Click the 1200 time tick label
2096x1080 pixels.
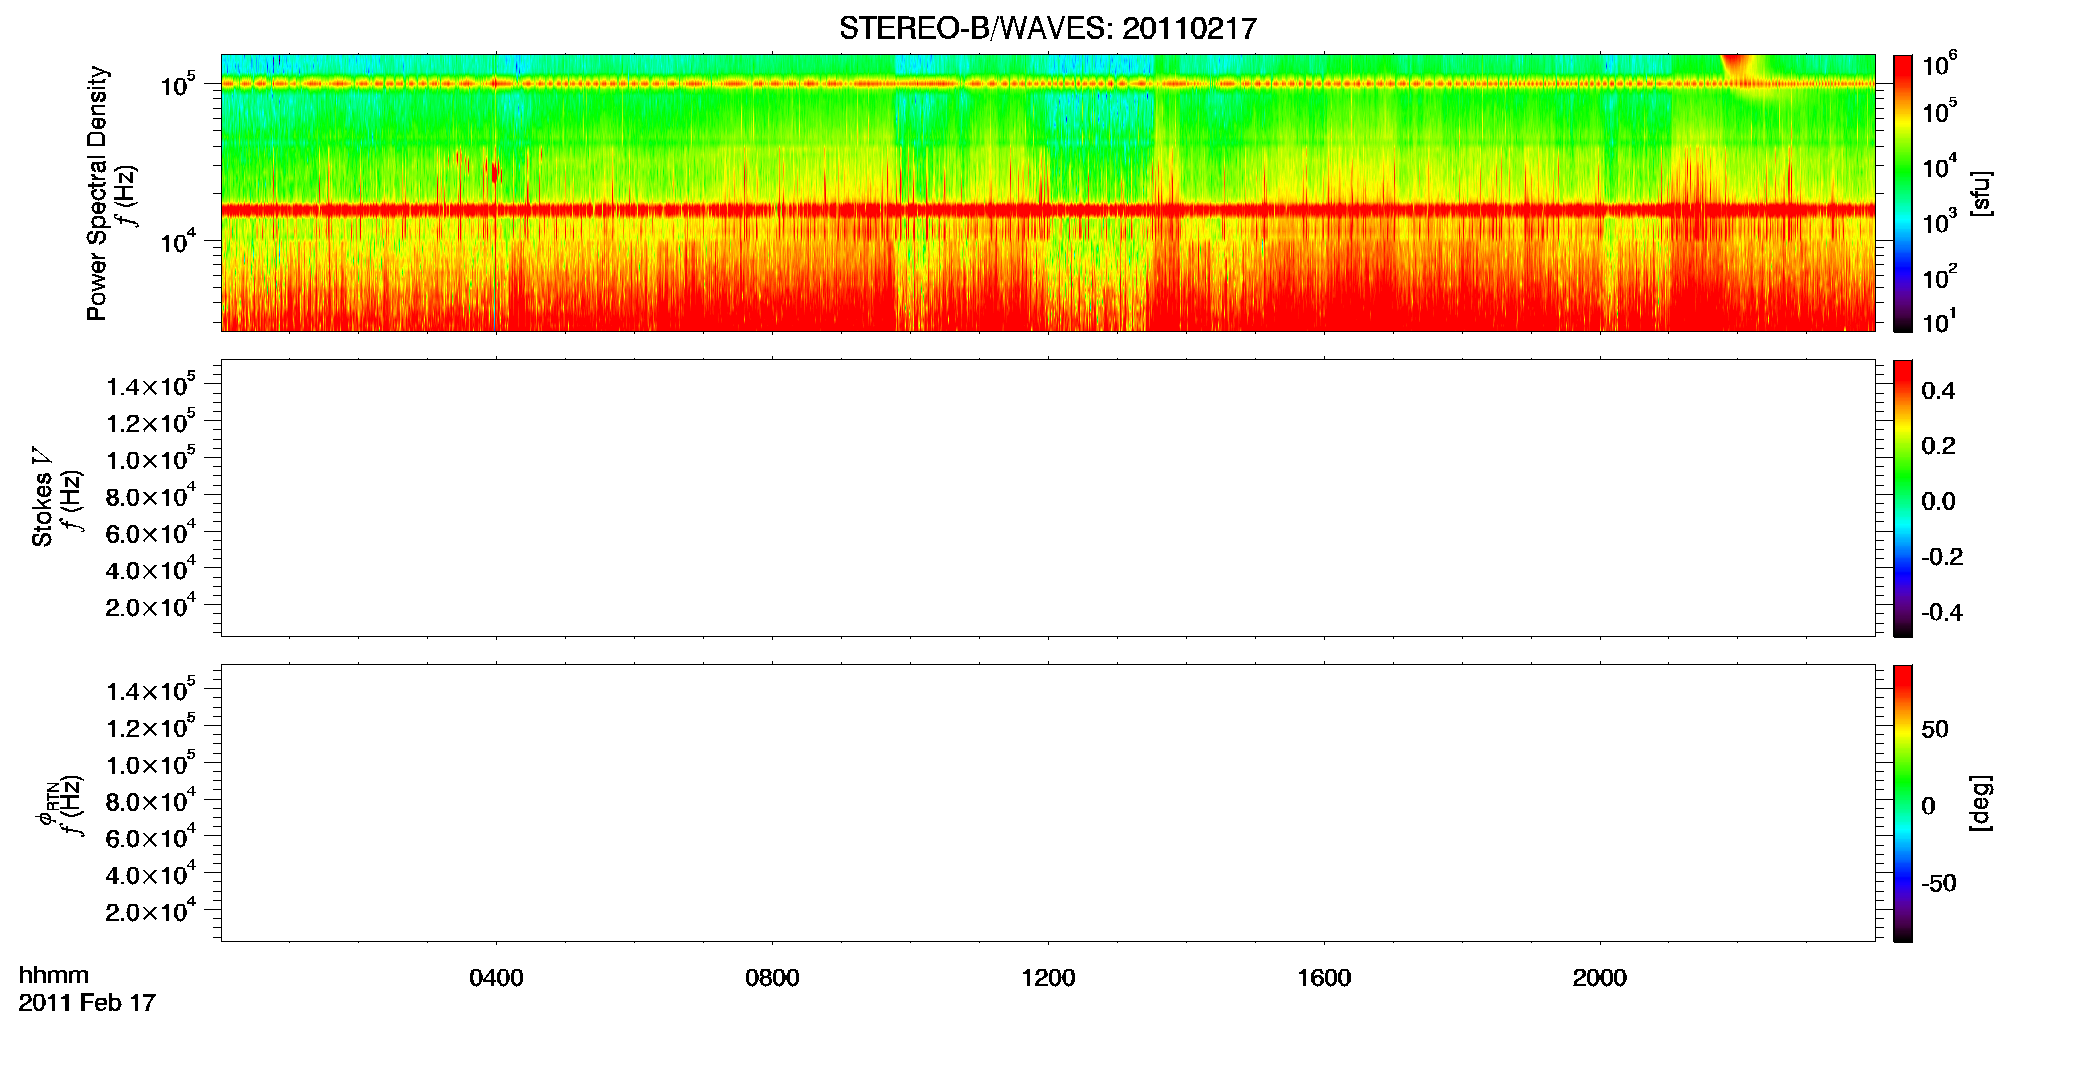[1048, 978]
